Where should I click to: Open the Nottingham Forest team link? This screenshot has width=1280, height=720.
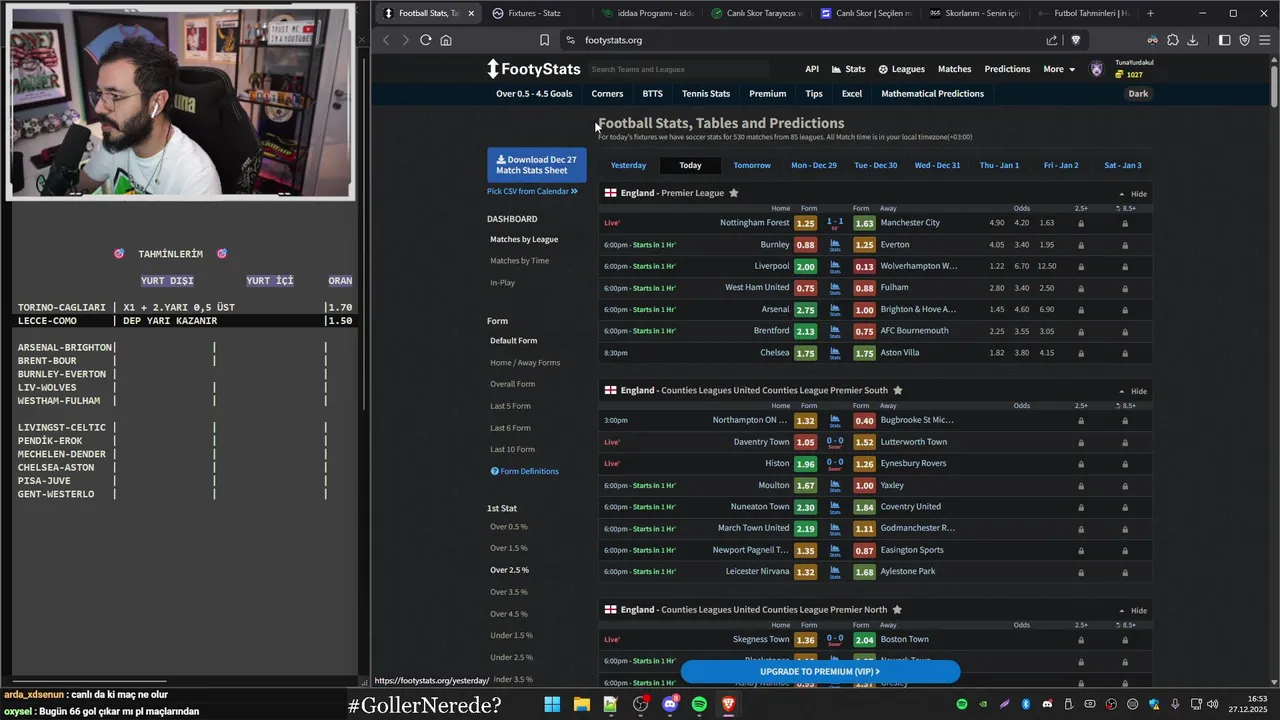[754, 223]
